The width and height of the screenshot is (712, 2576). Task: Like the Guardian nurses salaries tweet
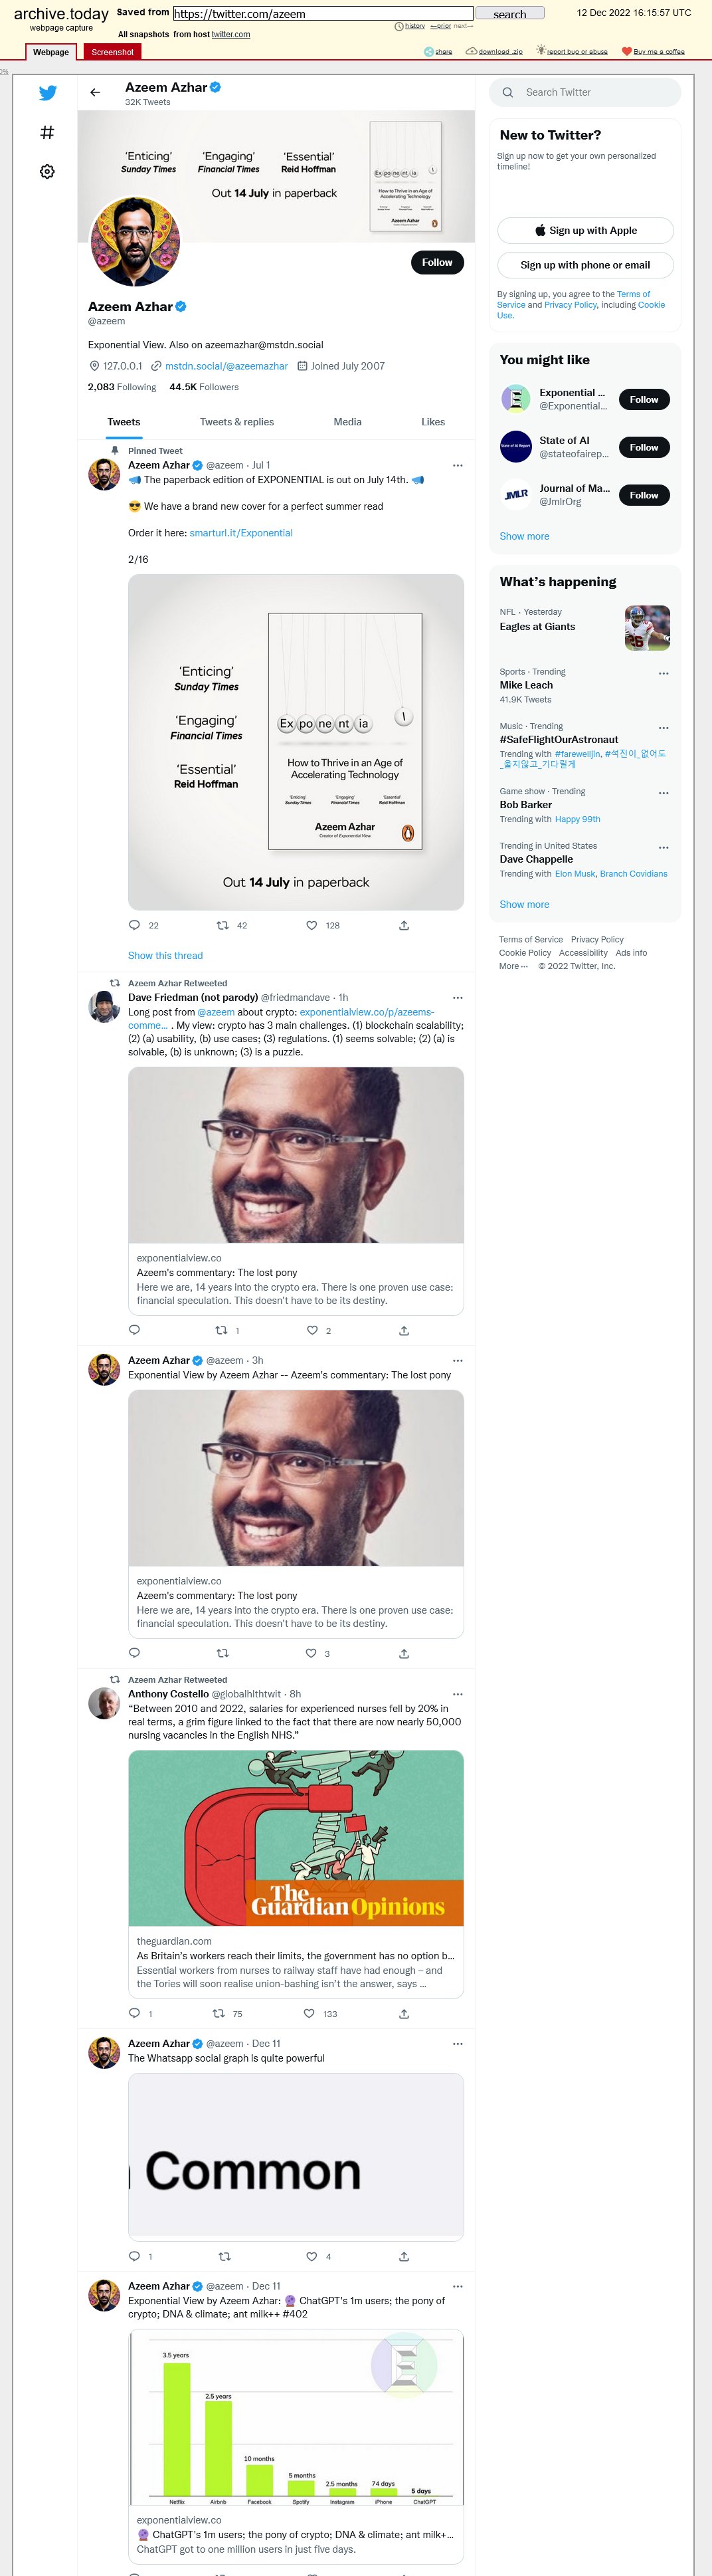pyautogui.click(x=310, y=2013)
